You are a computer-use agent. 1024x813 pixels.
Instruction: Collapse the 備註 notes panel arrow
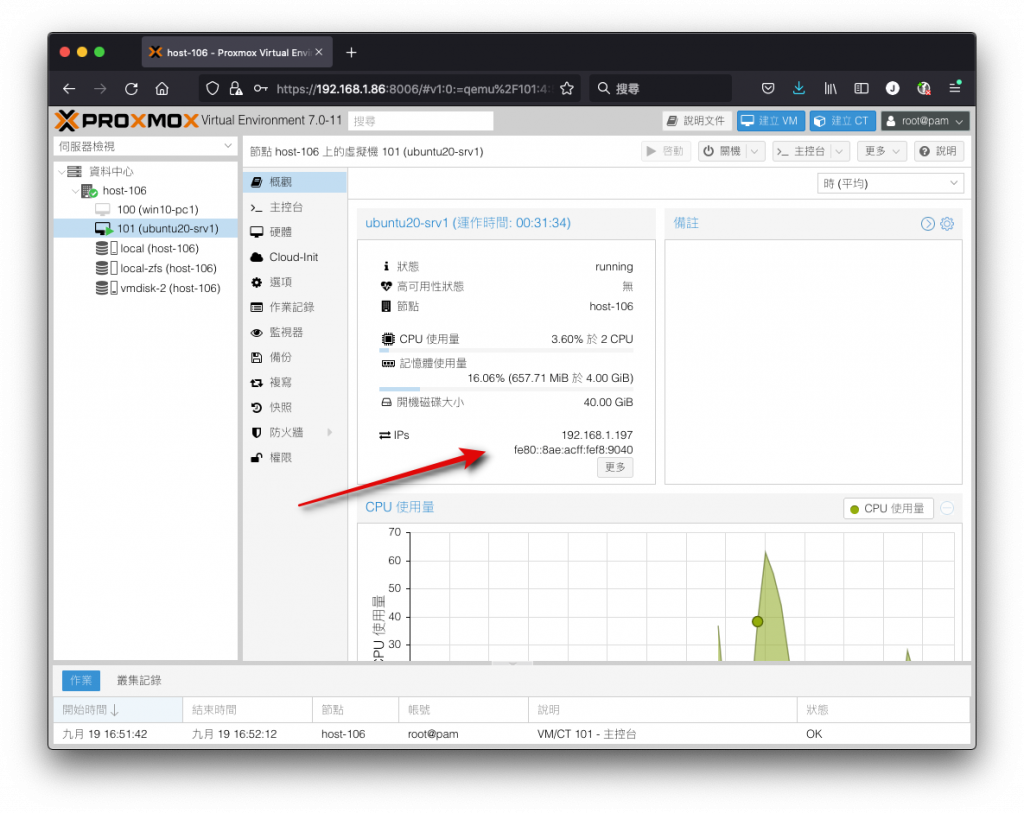pyautogui.click(x=927, y=224)
